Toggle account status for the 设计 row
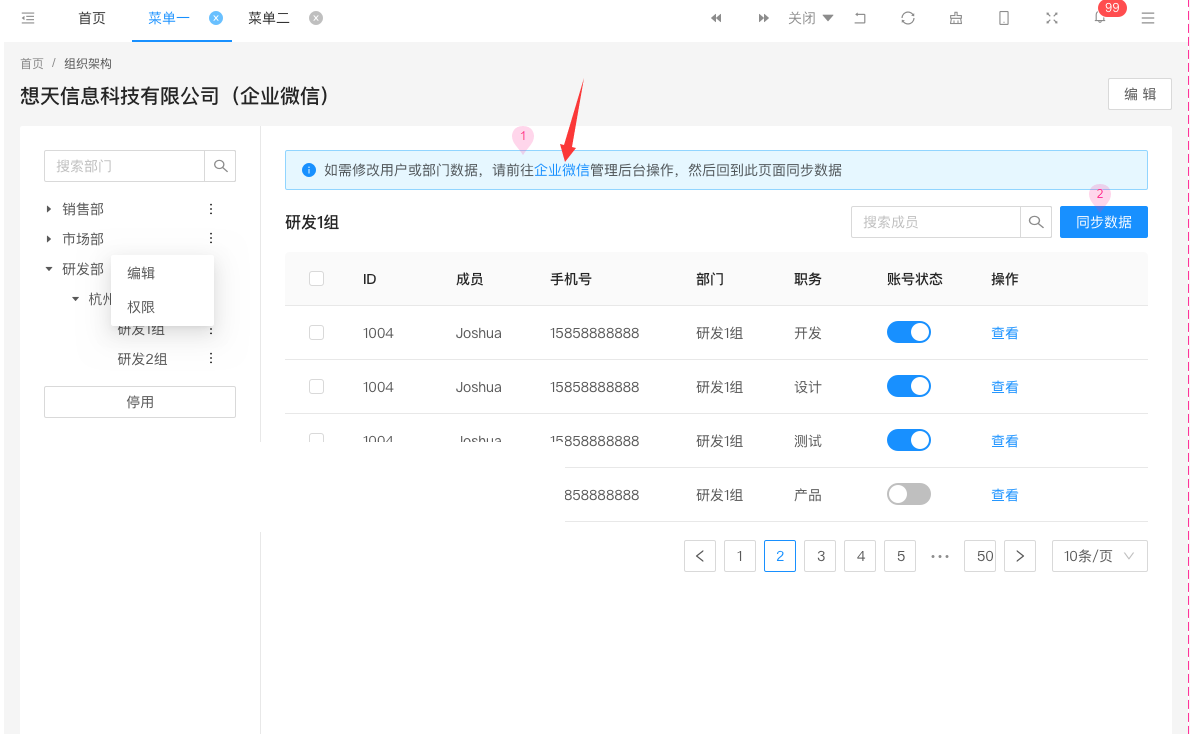1190x734 pixels. click(x=908, y=386)
